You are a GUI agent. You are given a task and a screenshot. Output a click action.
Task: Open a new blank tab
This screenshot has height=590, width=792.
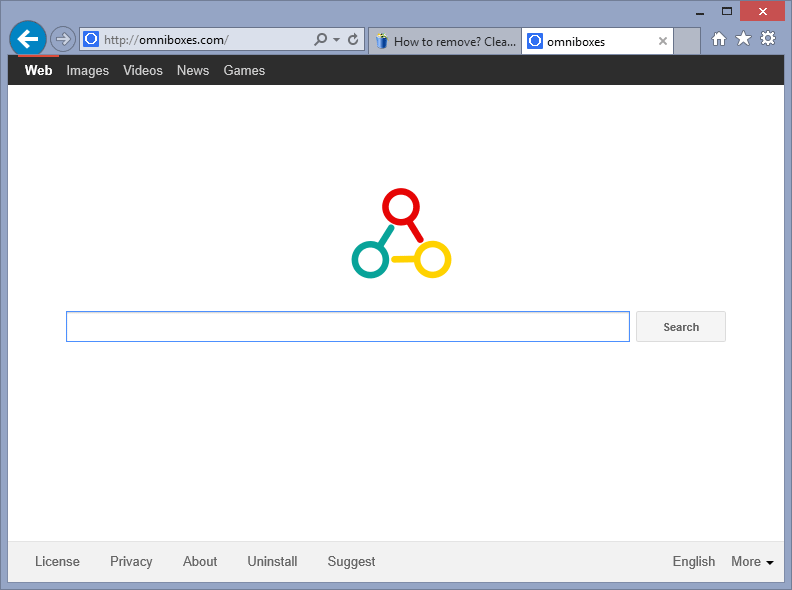687,41
